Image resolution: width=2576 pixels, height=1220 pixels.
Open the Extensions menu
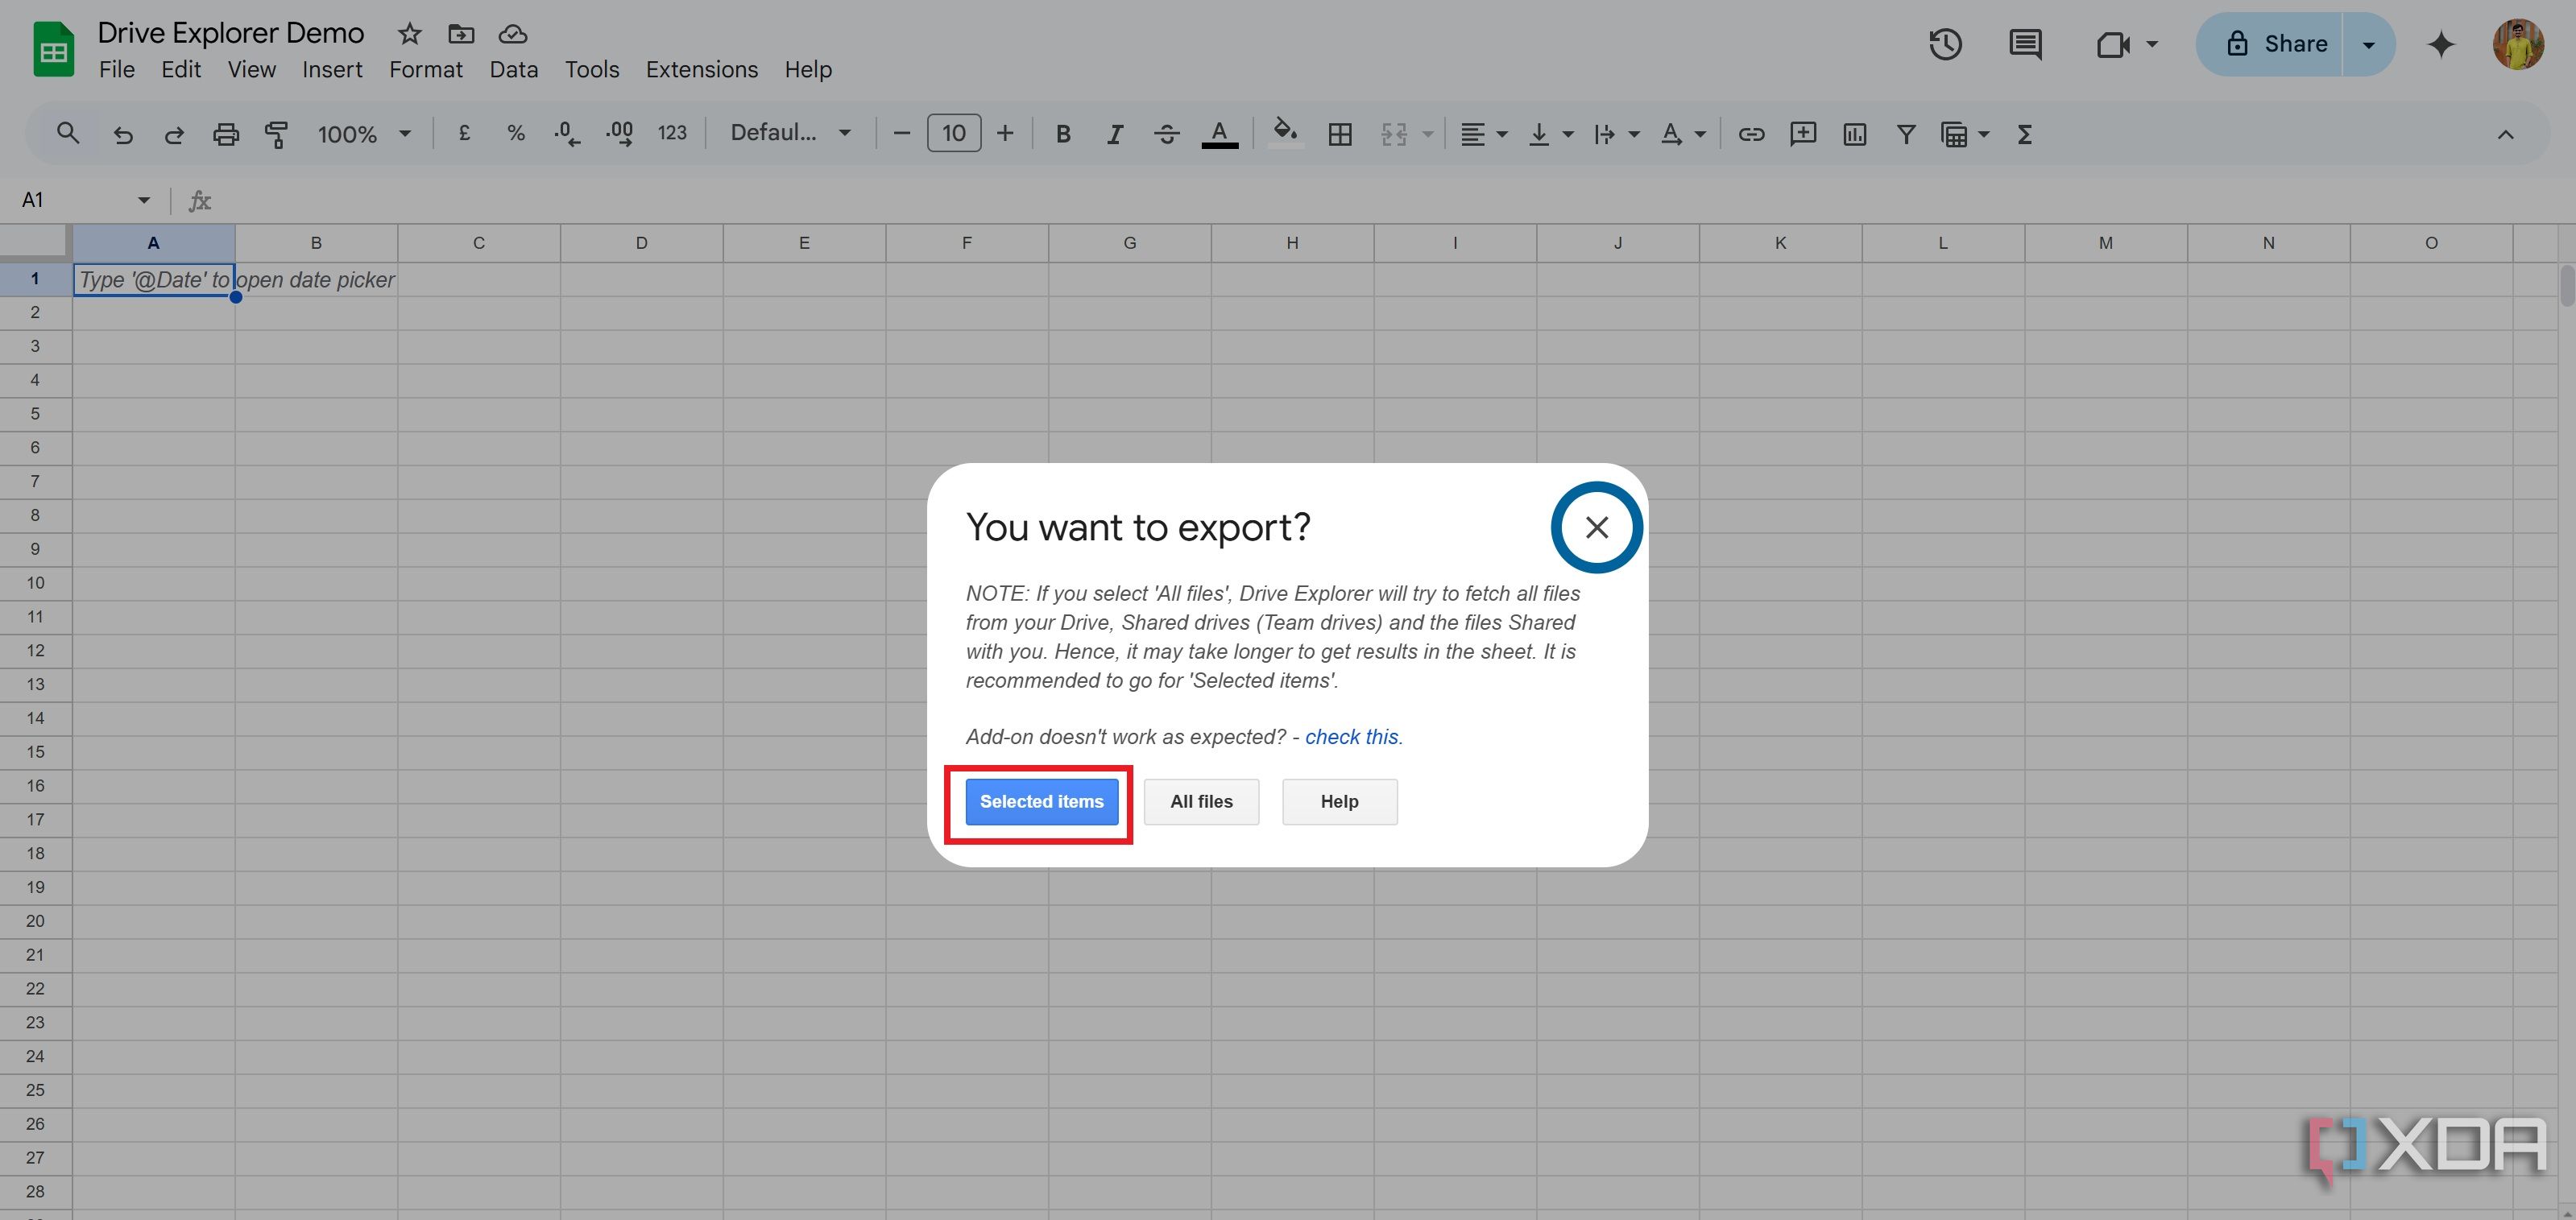(702, 69)
